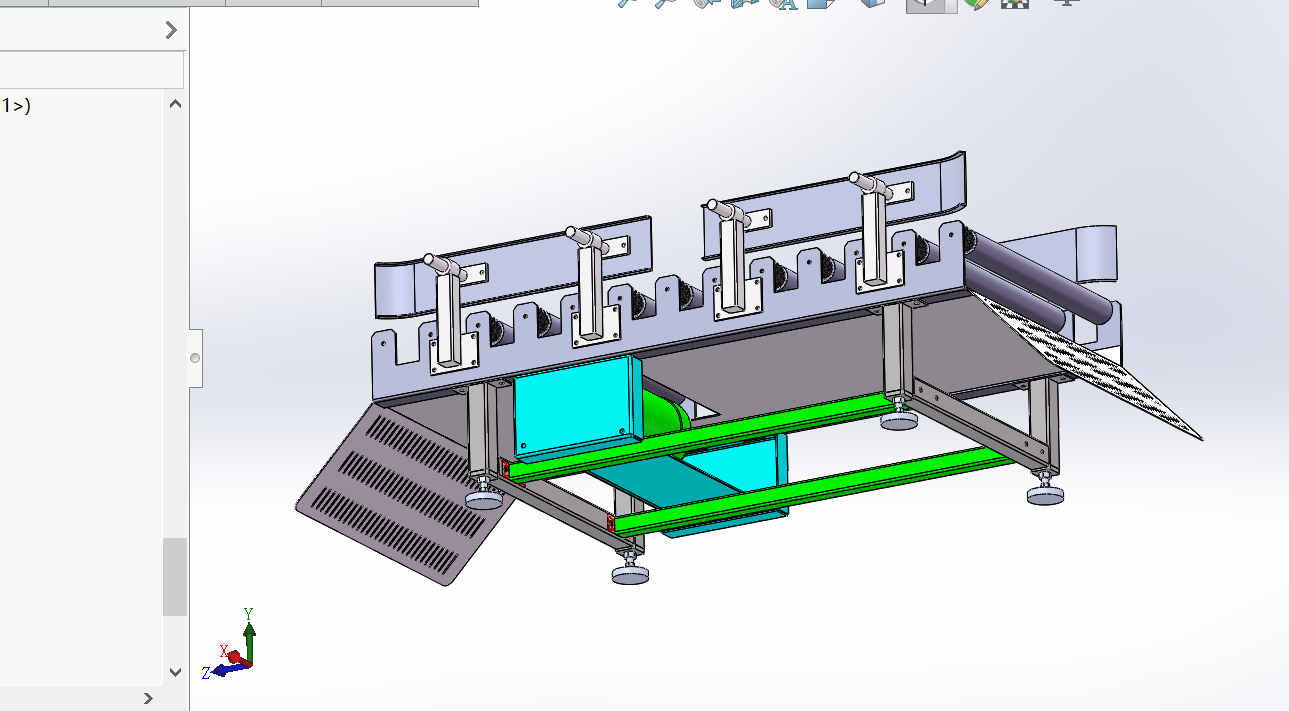Expand the side panel with the chevron arrow
The height and width of the screenshot is (711, 1289).
point(171,30)
